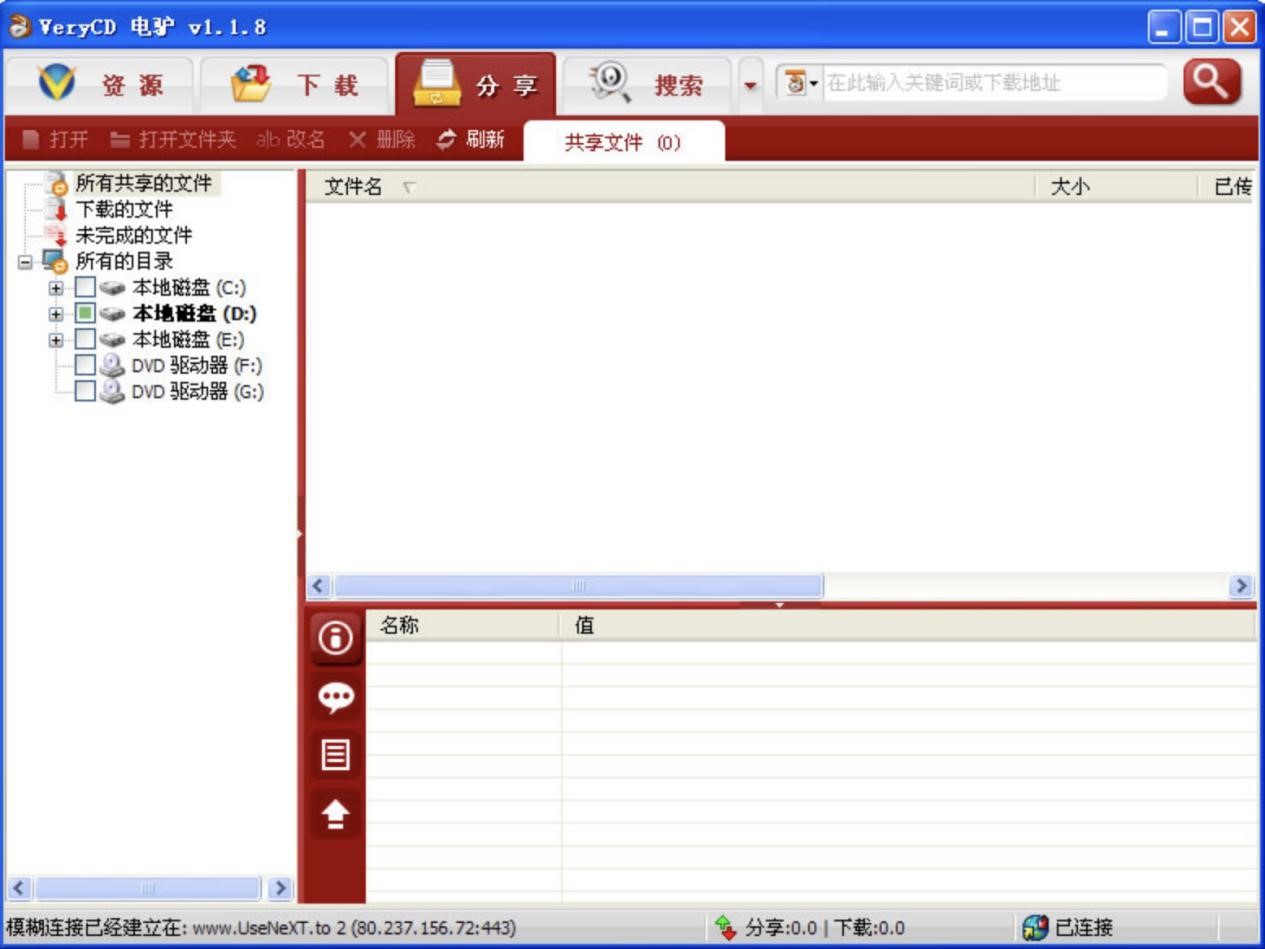1265x949 pixels.
Task: Expand the 本地磁盘 (E:) tree node
Action: point(56,339)
